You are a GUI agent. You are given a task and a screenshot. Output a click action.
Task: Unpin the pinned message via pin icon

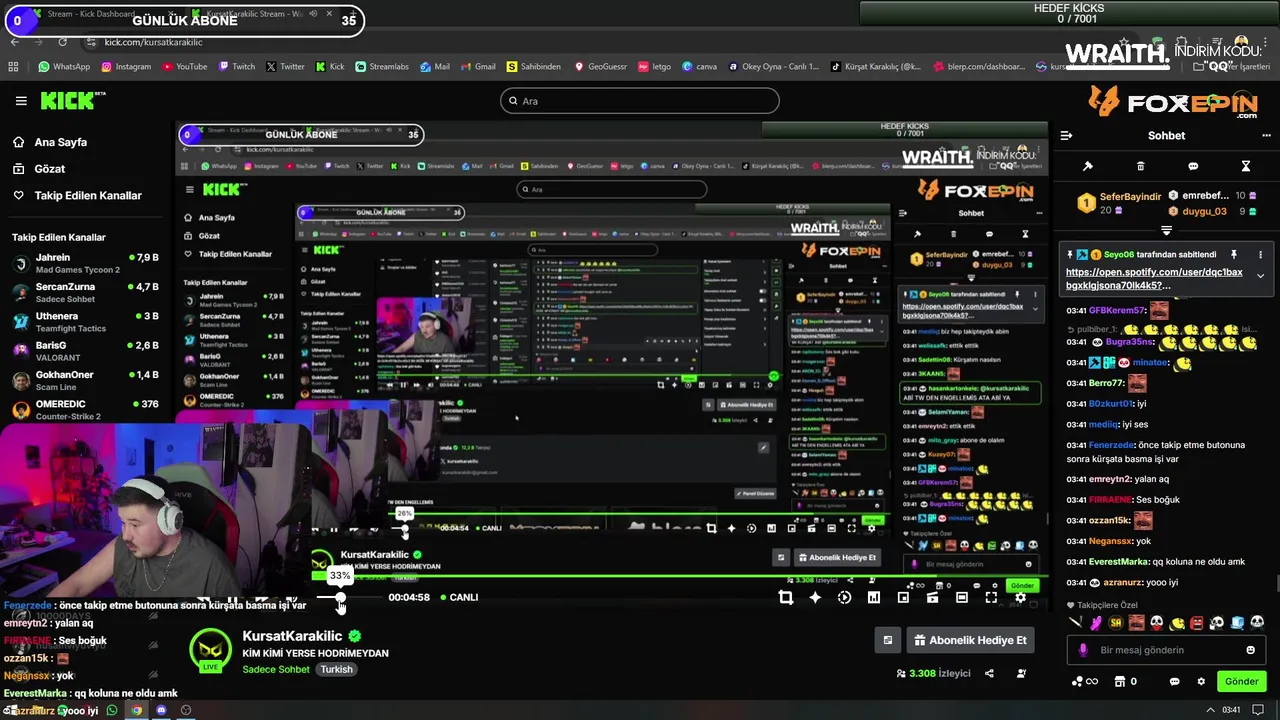pos(1233,255)
